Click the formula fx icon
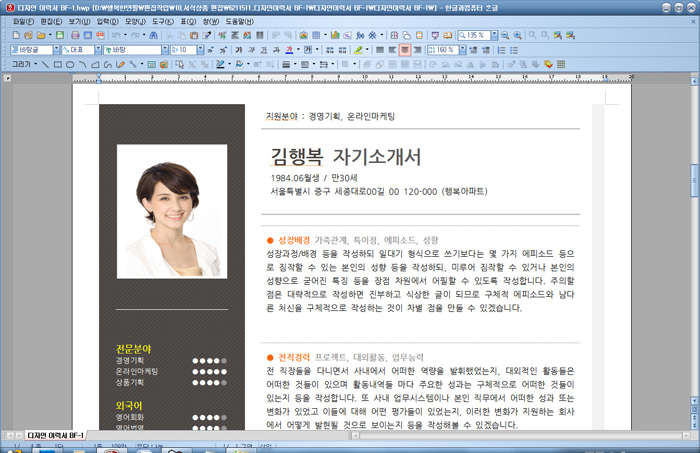The height and width of the screenshot is (453, 700). [360, 35]
